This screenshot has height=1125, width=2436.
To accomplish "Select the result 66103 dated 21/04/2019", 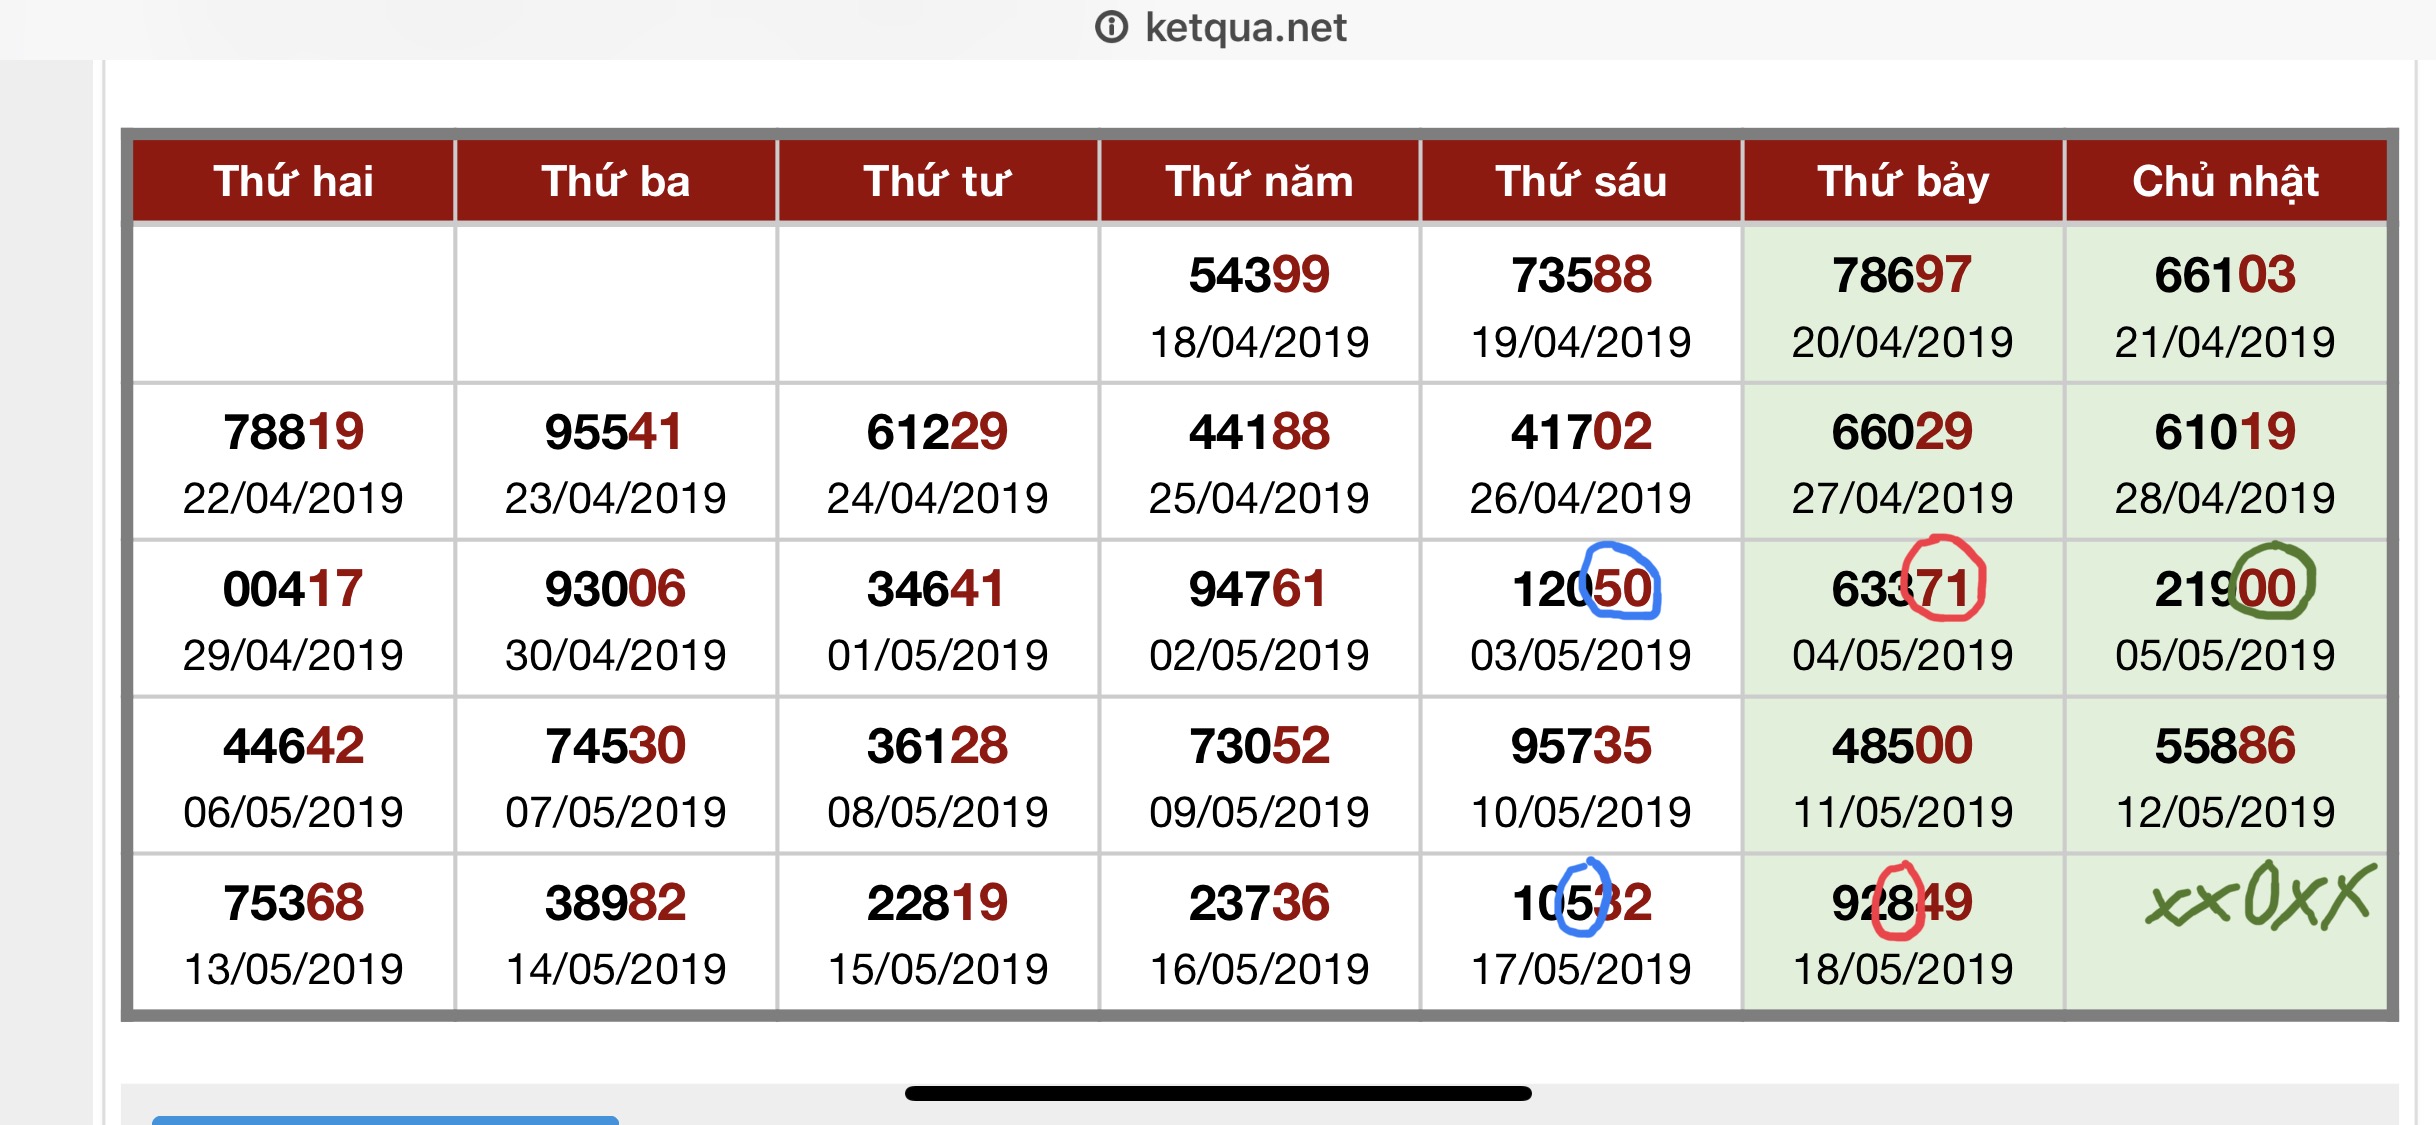I will 2225,275.
